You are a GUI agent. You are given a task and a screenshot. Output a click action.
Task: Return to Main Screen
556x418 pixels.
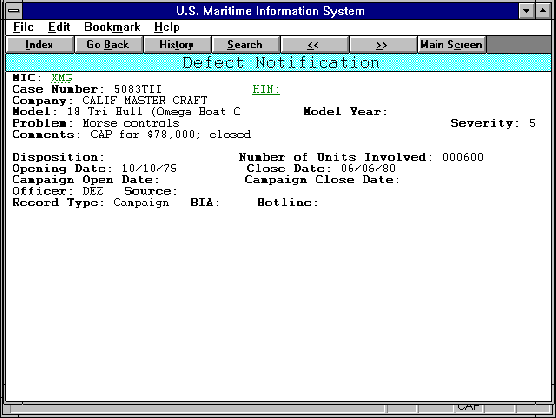coord(451,45)
